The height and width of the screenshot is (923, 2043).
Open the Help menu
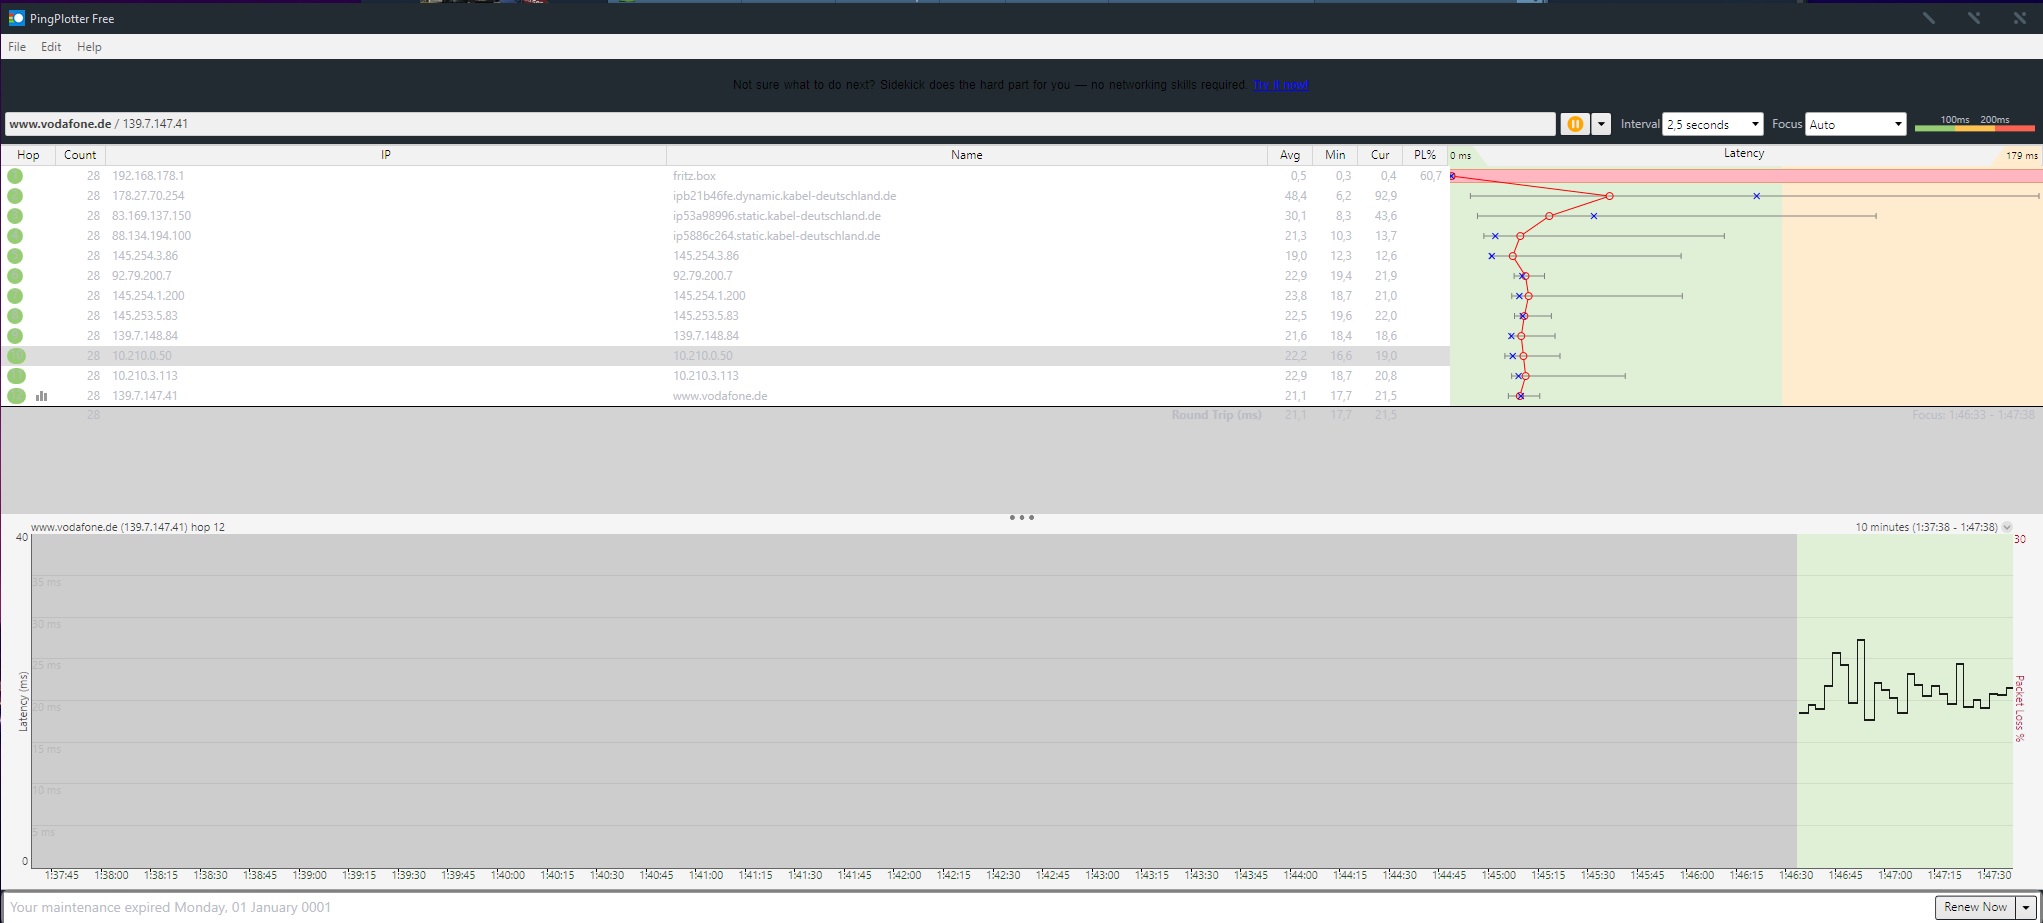(89, 47)
